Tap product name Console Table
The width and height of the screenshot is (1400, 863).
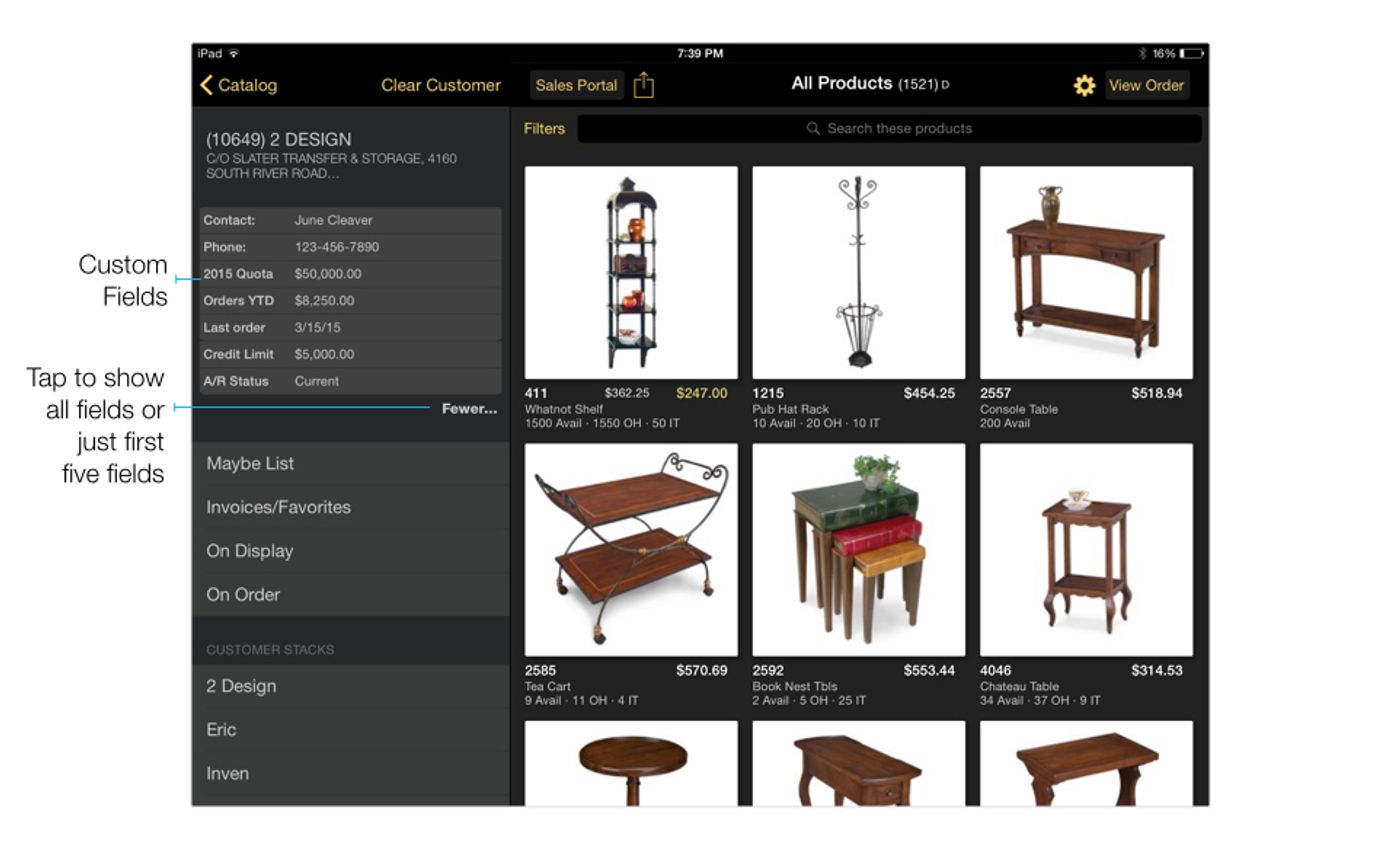click(1019, 409)
